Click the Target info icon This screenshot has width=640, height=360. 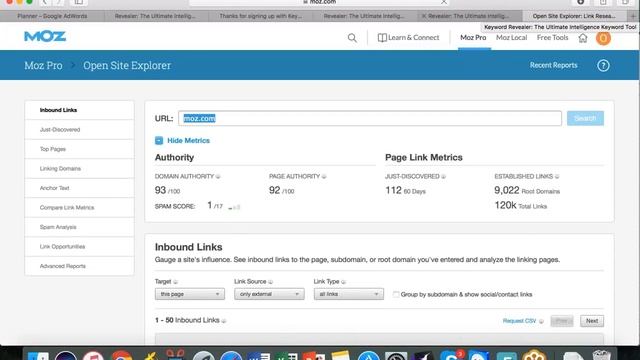pyautogui.click(x=176, y=282)
